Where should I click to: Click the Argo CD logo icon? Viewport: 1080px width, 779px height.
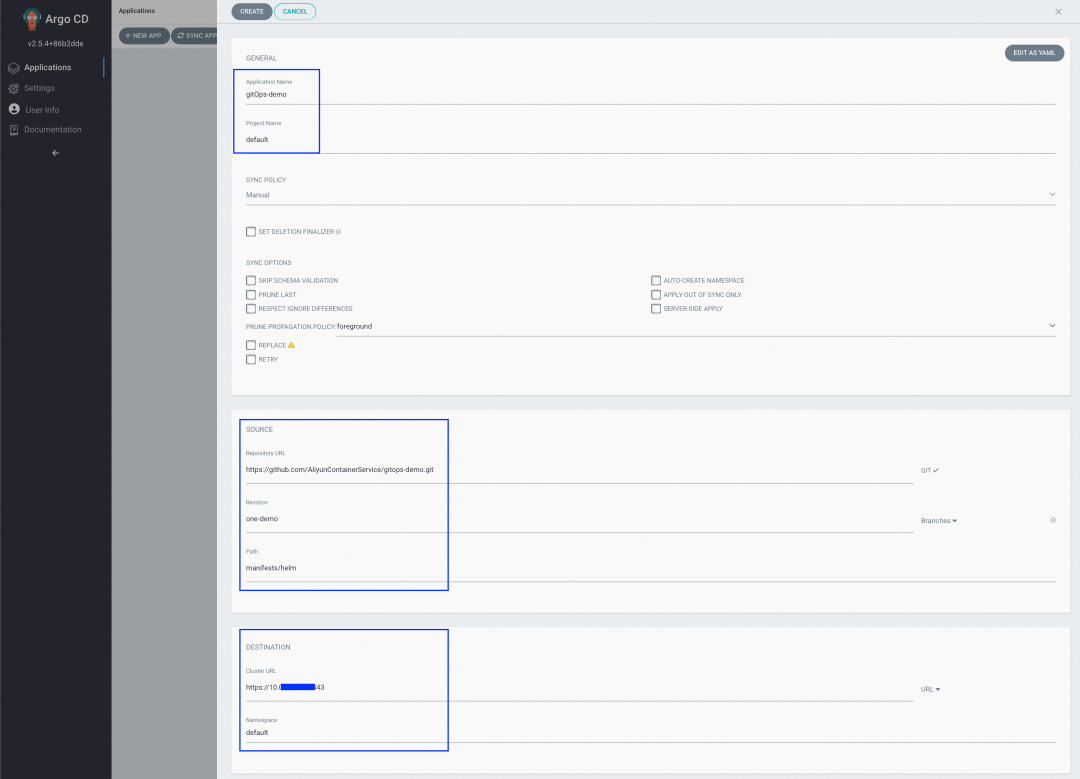[x=32, y=19]
